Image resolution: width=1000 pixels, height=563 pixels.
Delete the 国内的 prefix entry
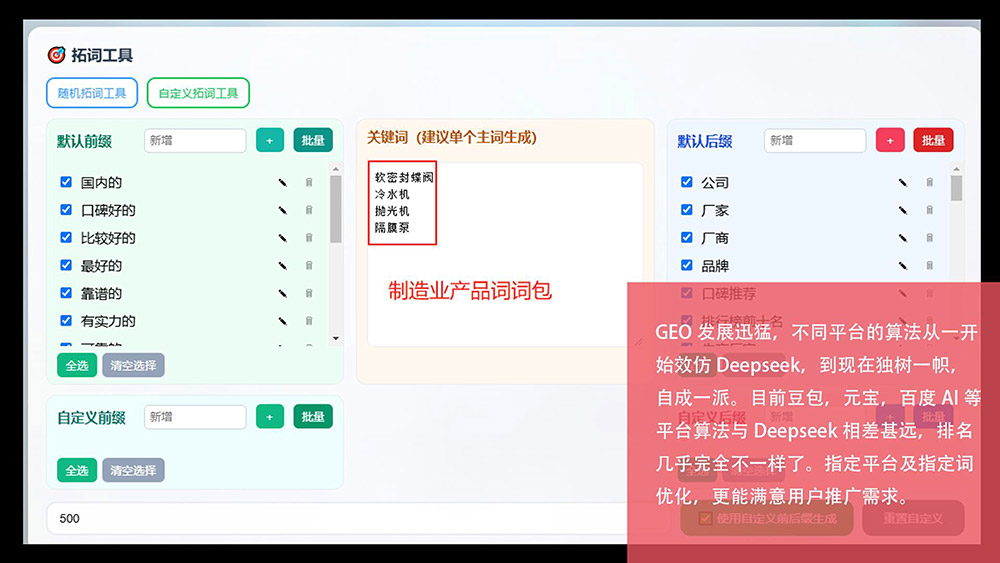pyautogui.click(x=309, y=182)
